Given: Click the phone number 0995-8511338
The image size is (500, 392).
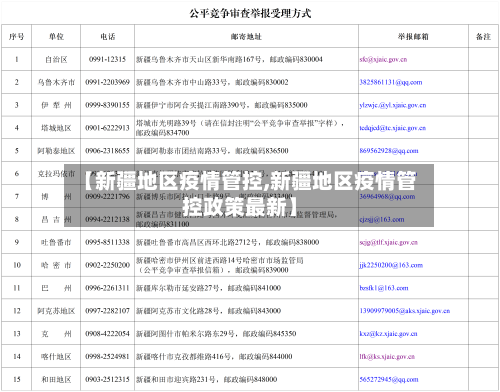Looking at the screenshot, I should point(107,242).
